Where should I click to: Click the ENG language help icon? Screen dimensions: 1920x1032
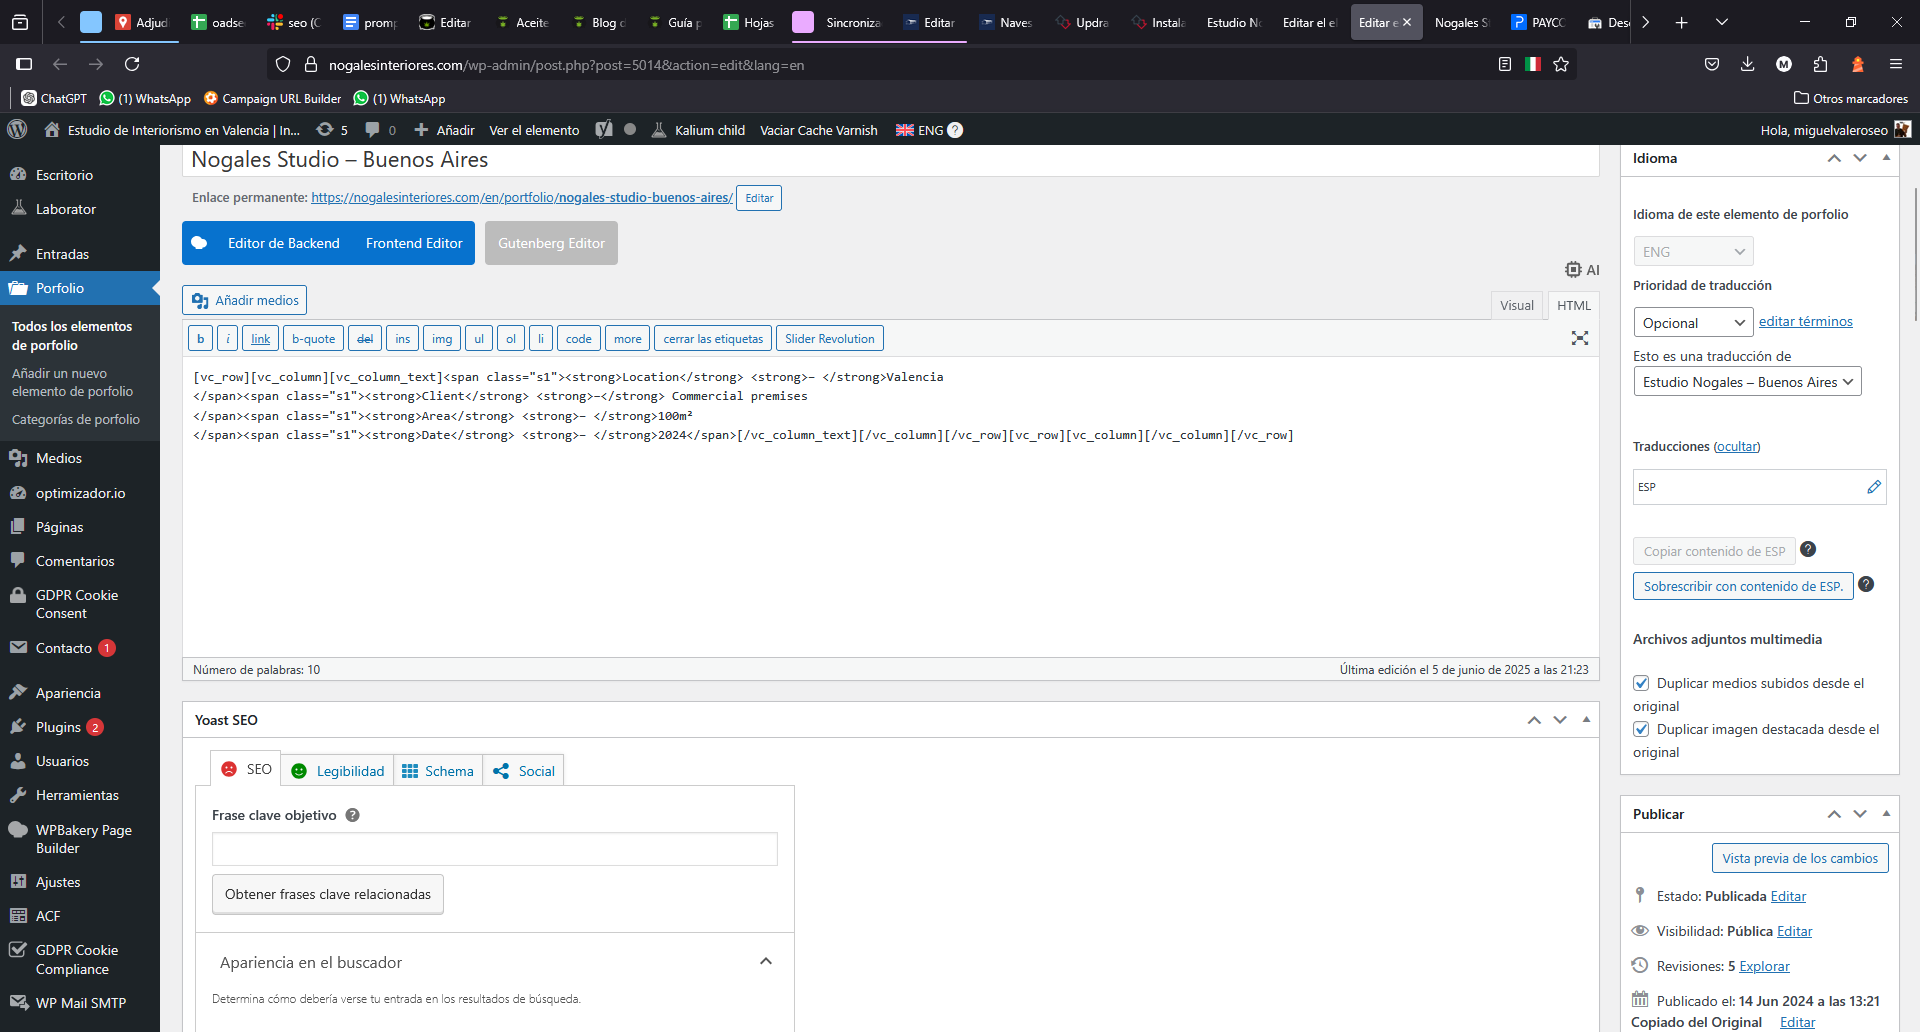pos(955,130)
